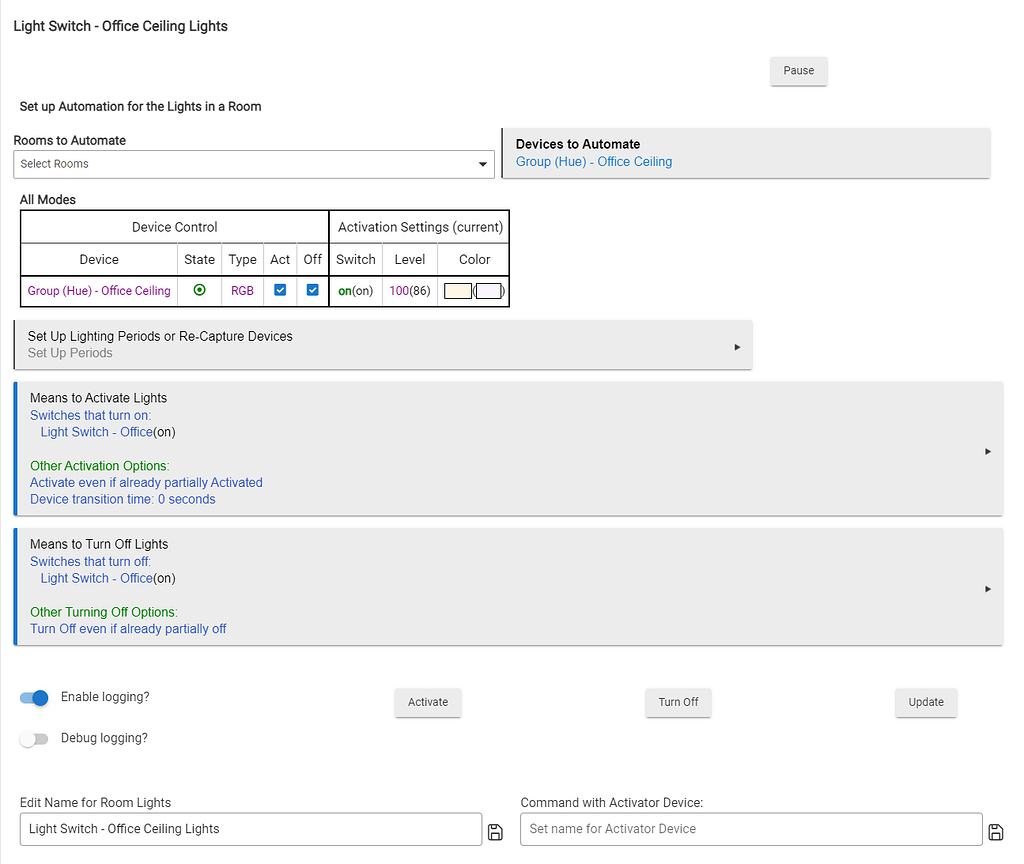This screenshot has height=864, width=1024.
Task: Click the Turn Off button
Action: pyautogui.click(x=678, y=702)
